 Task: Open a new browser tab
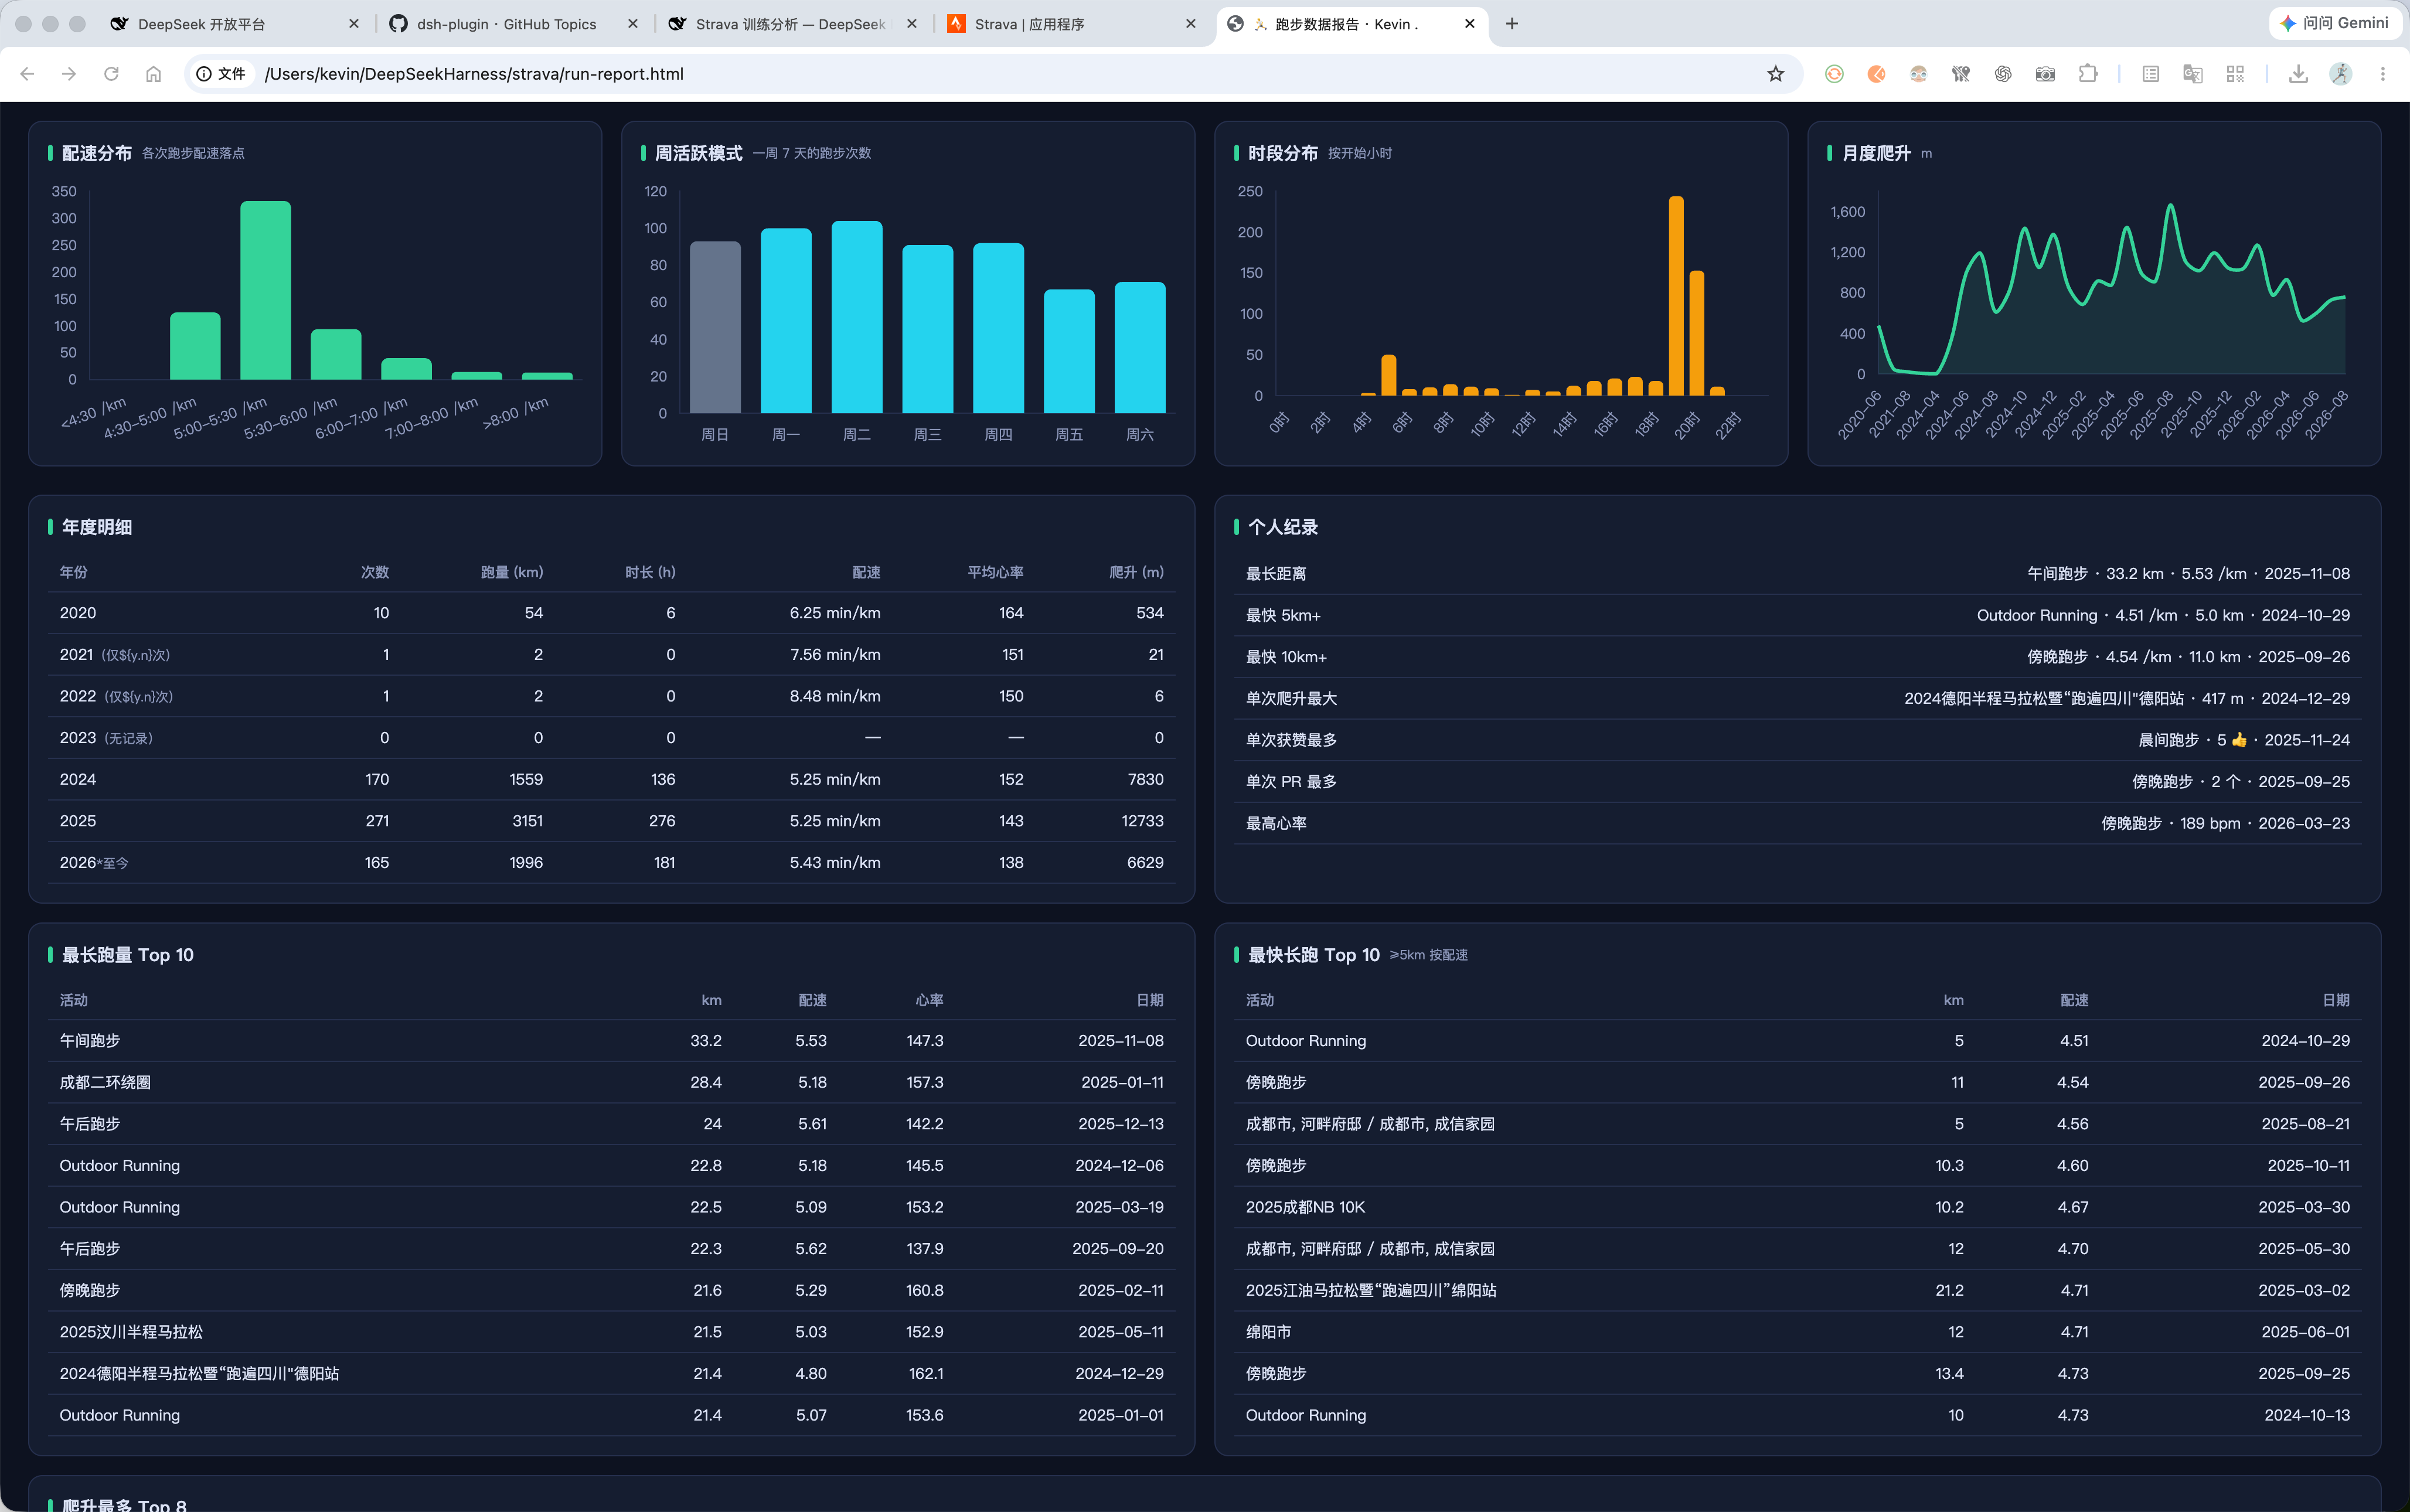[1512, 24]
